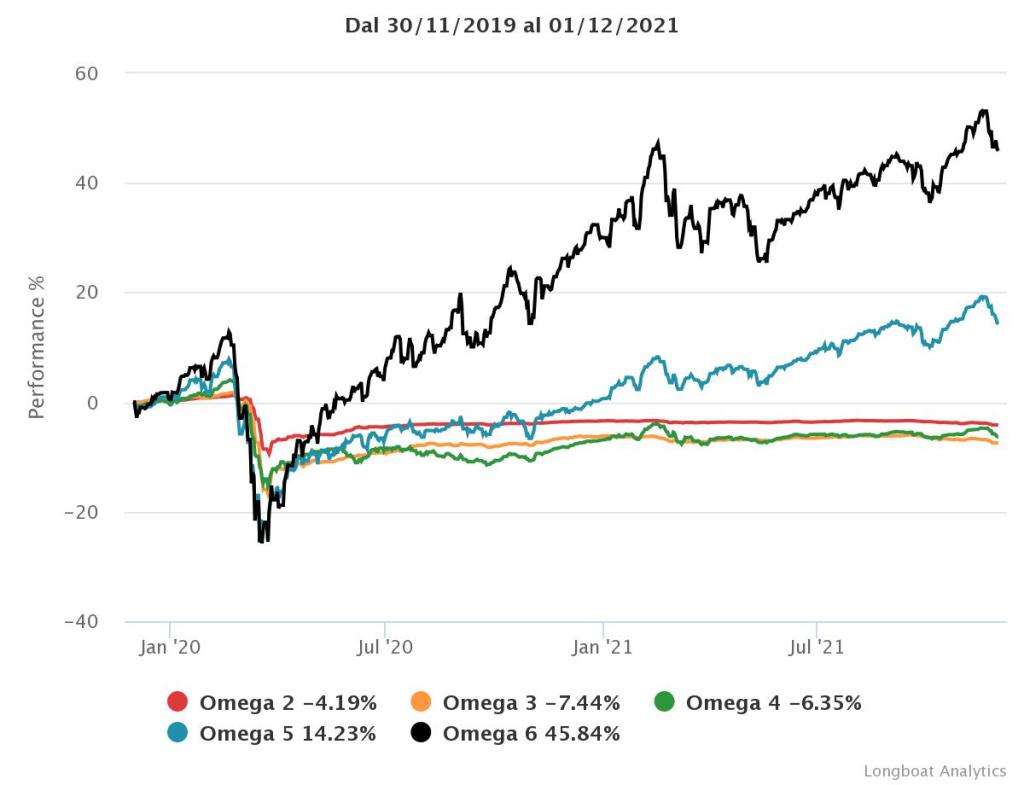1024x785 pixels.
Task: Click the green Omega 4 legend dot
Action: click(665, 703)
